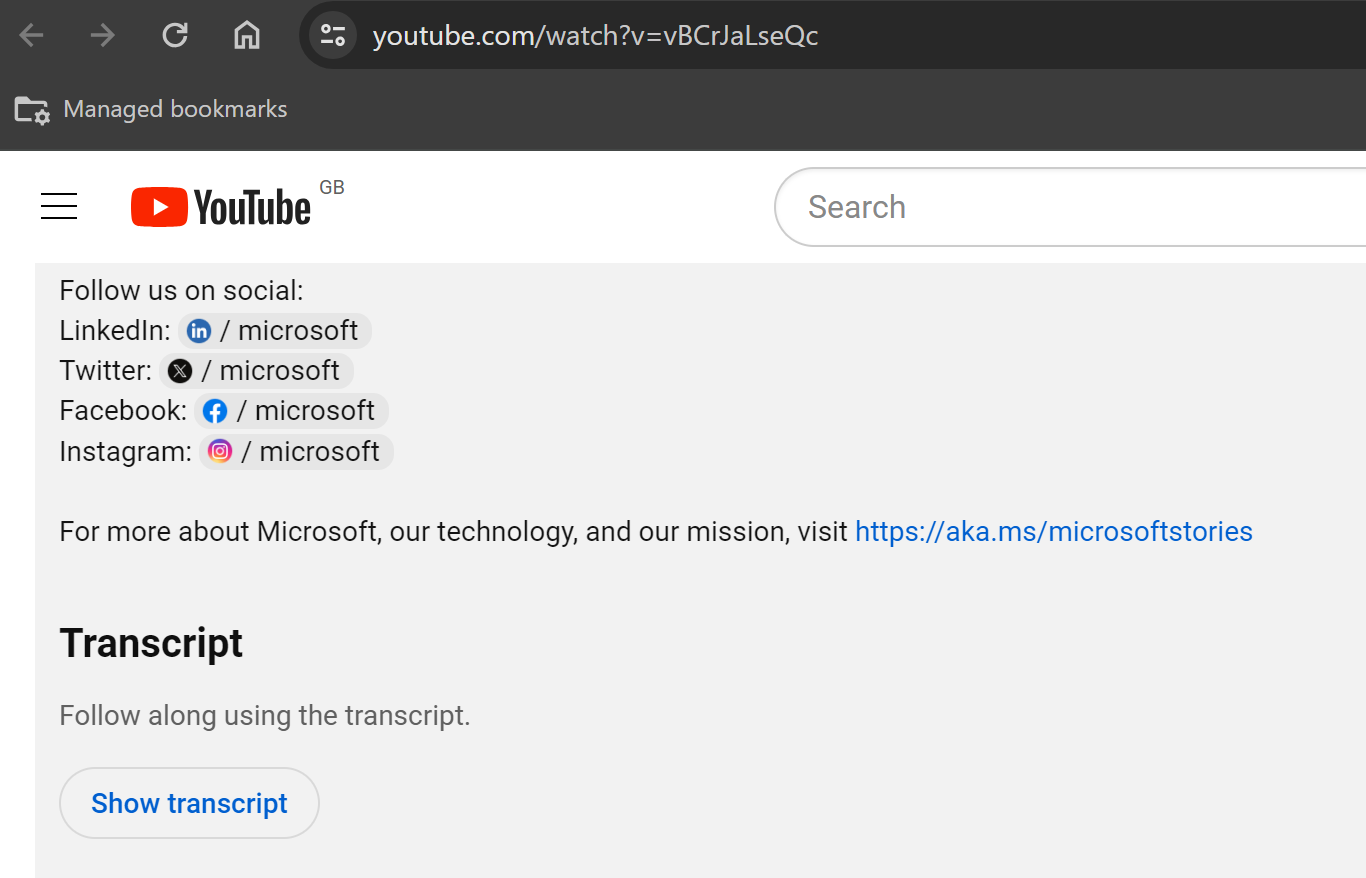The image size is (1366, 878).
Task: Click the Facebook logo icon
Action: [x=215, y=411]
